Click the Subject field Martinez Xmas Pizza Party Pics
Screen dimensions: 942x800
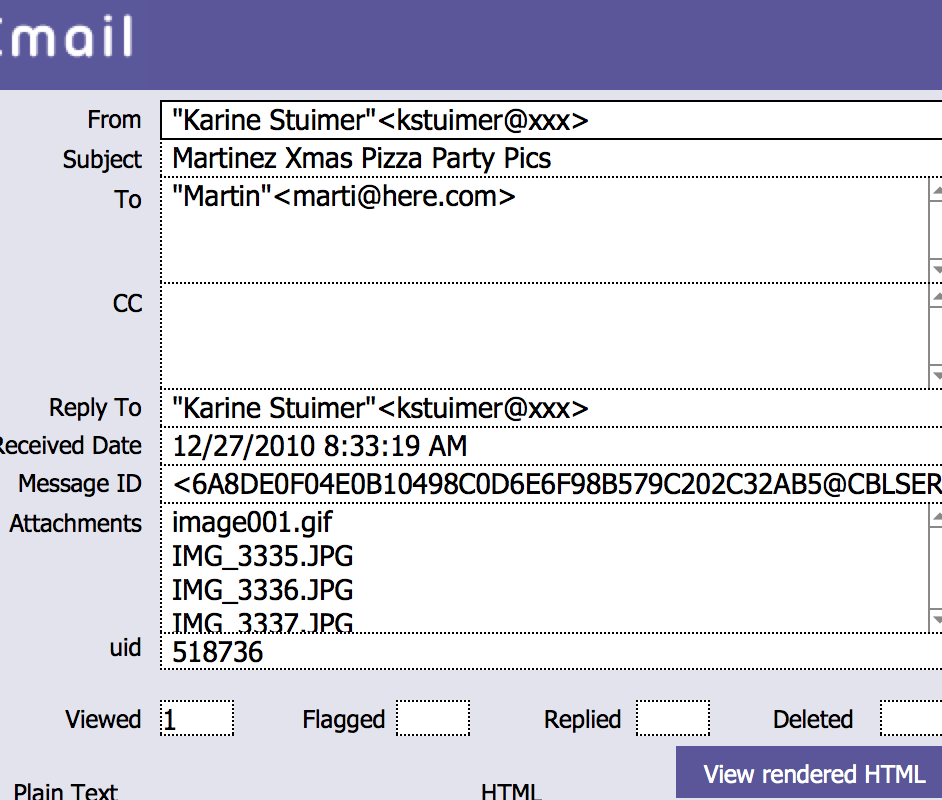(x=551, y=159)
